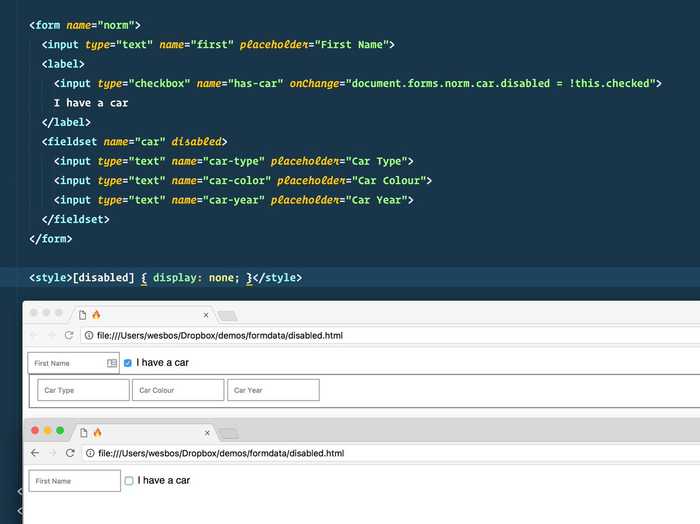Reload page in the lower browser window
Viewport: 700px width, 524px height.
coord(70,453)
